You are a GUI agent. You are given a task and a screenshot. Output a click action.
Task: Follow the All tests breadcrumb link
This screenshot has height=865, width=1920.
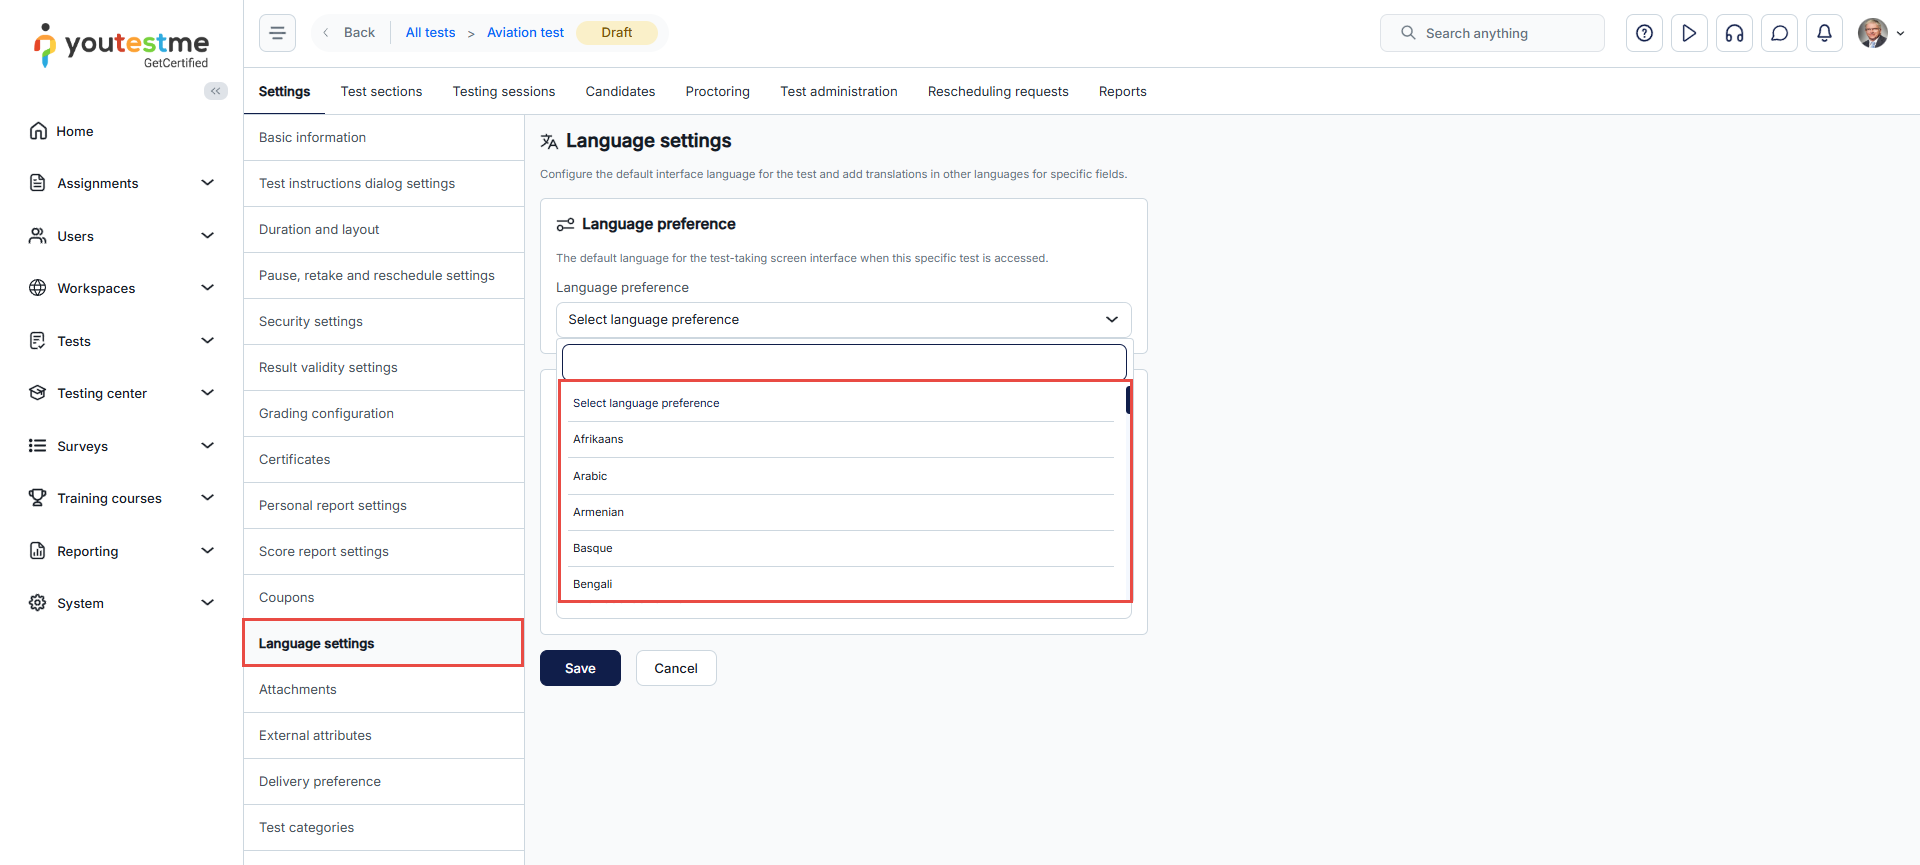[x=430, y=33]
